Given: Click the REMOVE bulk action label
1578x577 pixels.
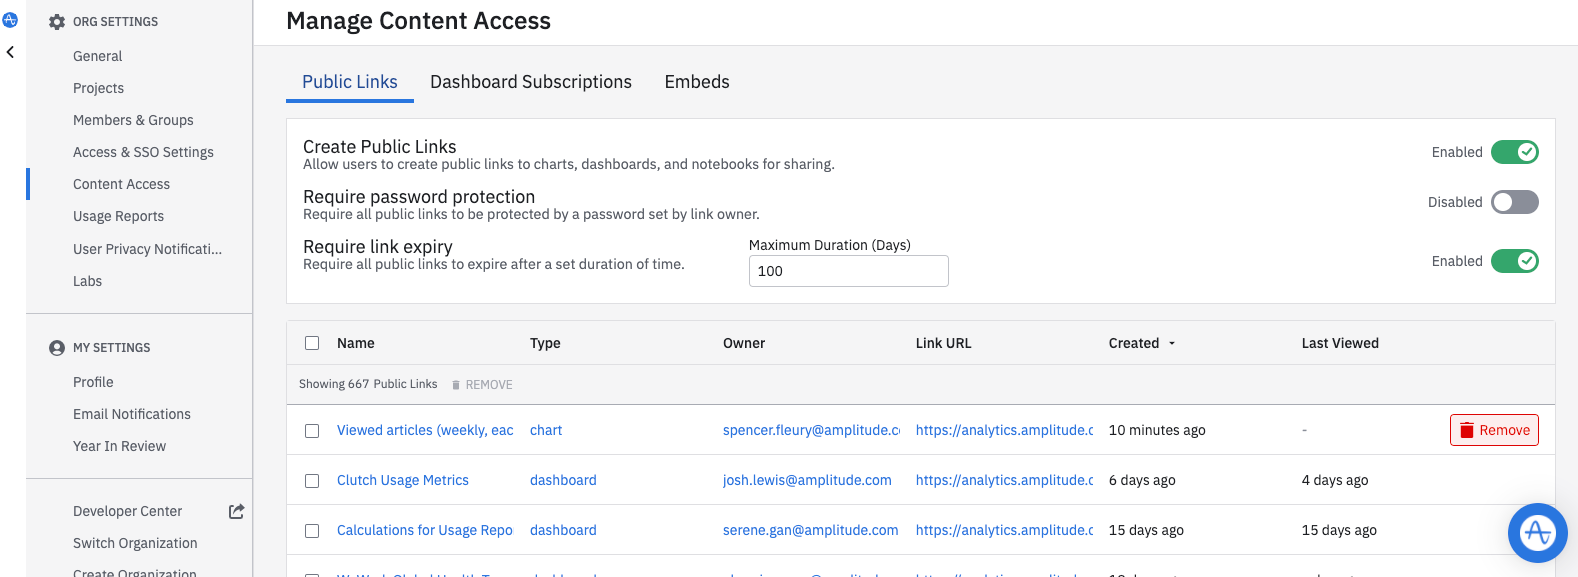Looking at the screenshot, I should [x=489, y=385].
